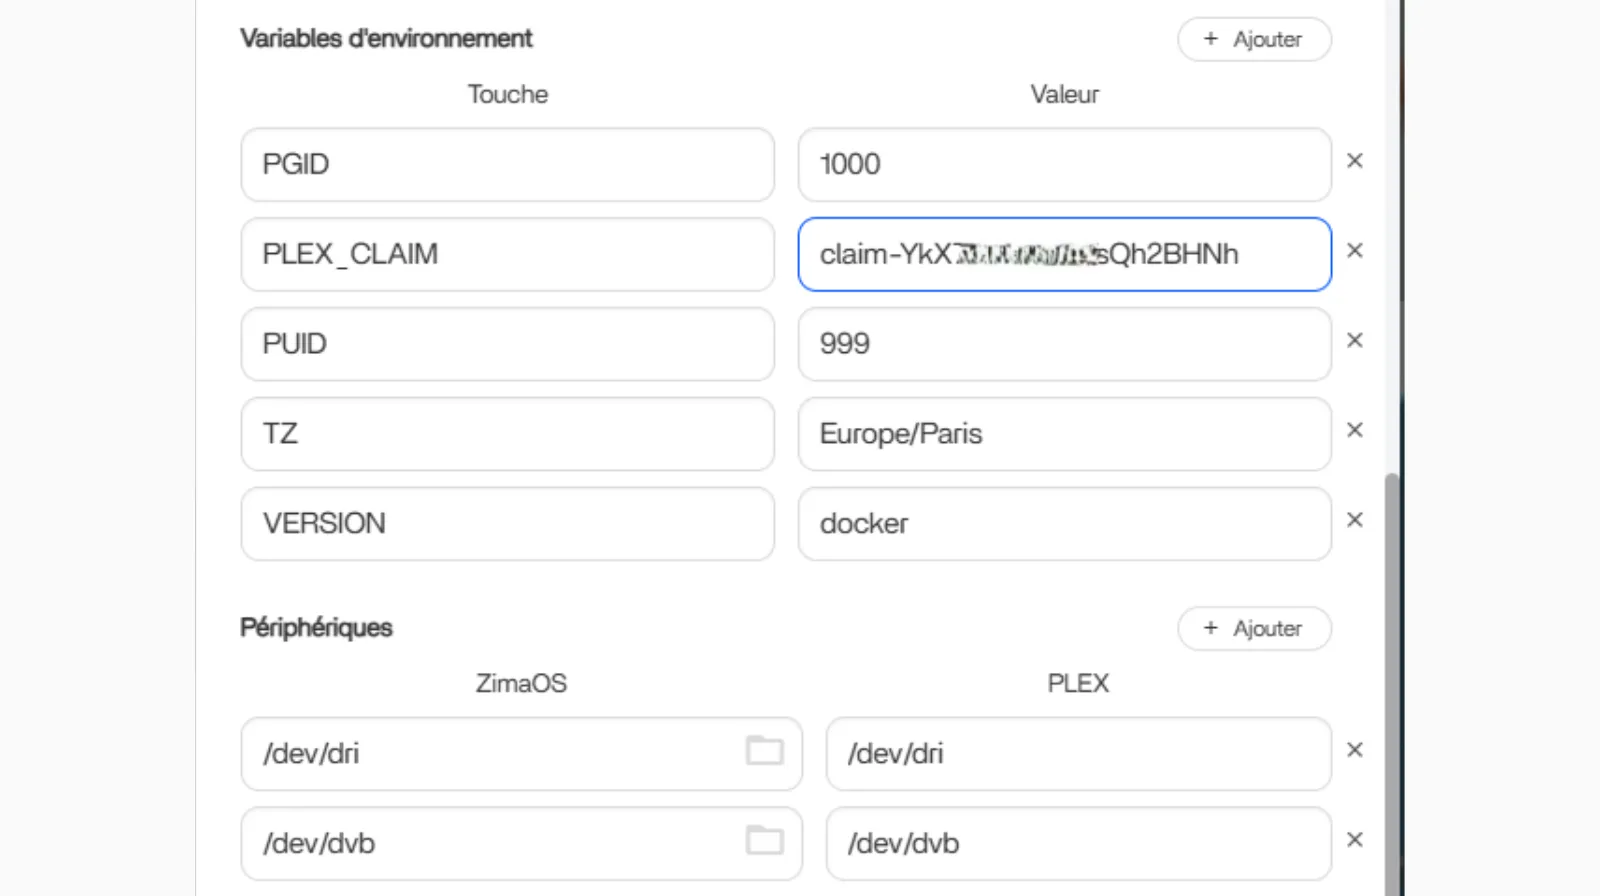Remove the VERSION variable row
1600x896 pixels.
tap(1355, 520)
